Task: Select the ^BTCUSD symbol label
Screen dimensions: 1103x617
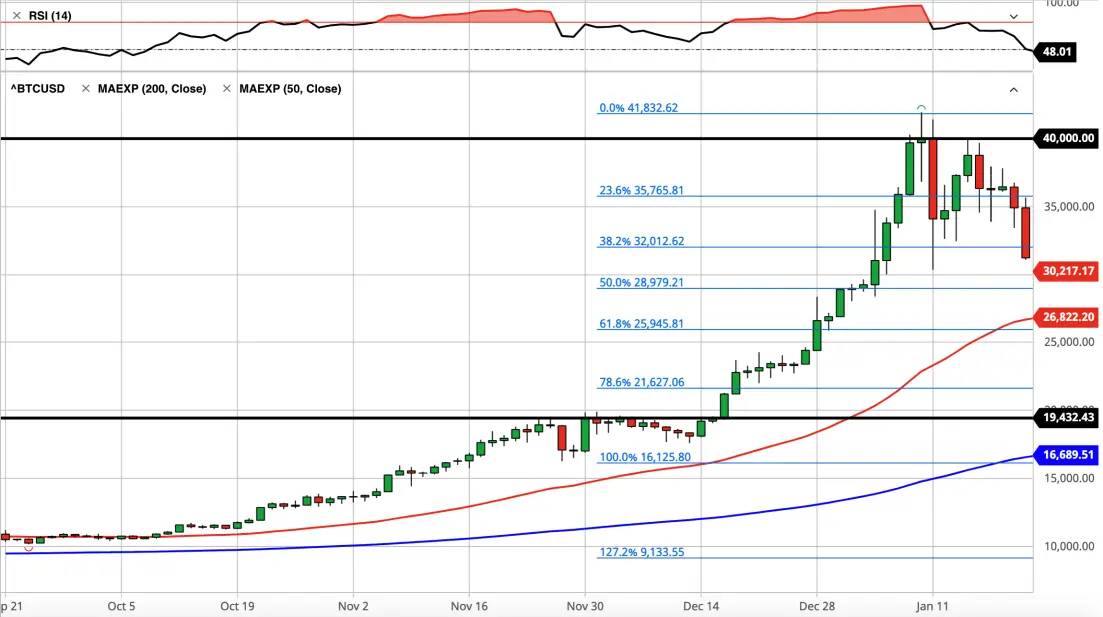Action: click(x=38, y=89)
